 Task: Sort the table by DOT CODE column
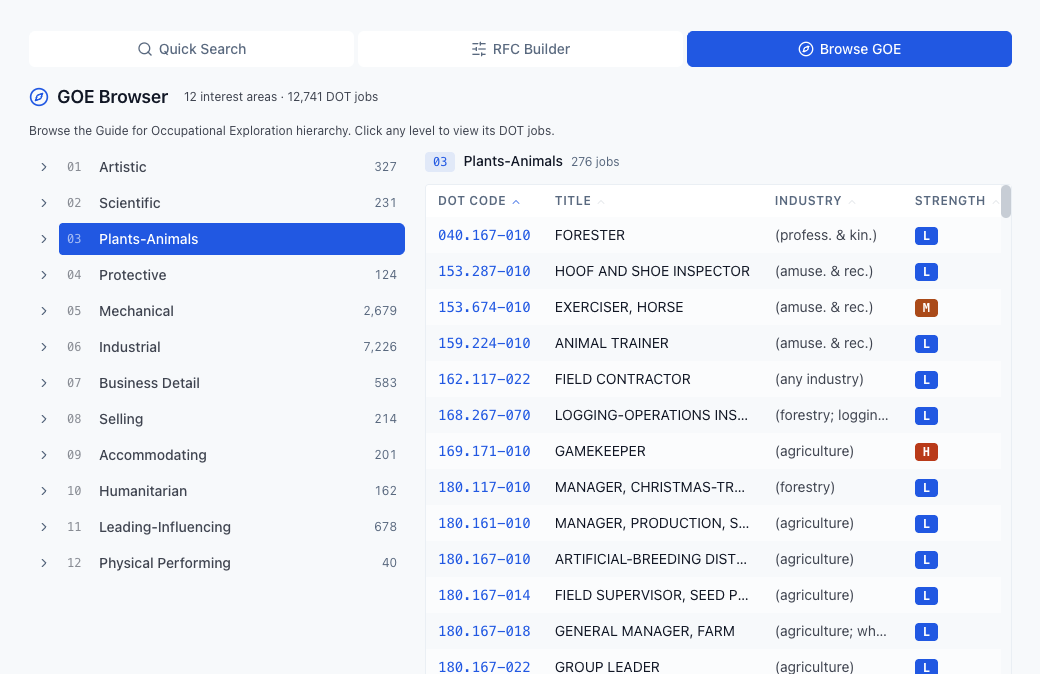point(478,201)
